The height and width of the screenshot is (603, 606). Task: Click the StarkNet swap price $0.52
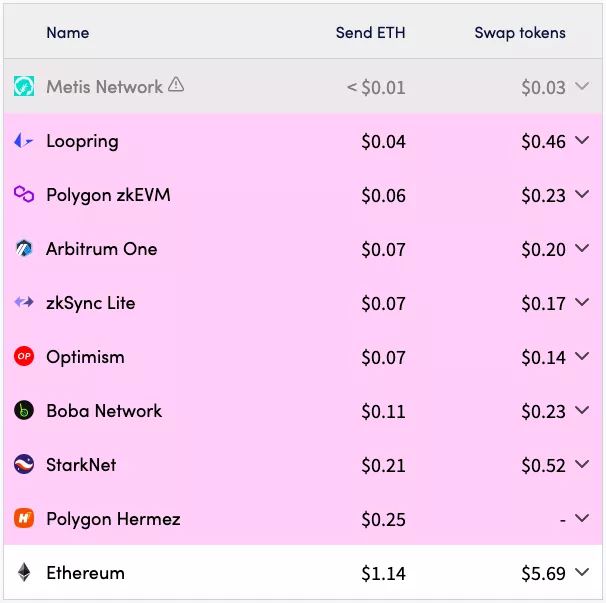[x=543, y=465]
